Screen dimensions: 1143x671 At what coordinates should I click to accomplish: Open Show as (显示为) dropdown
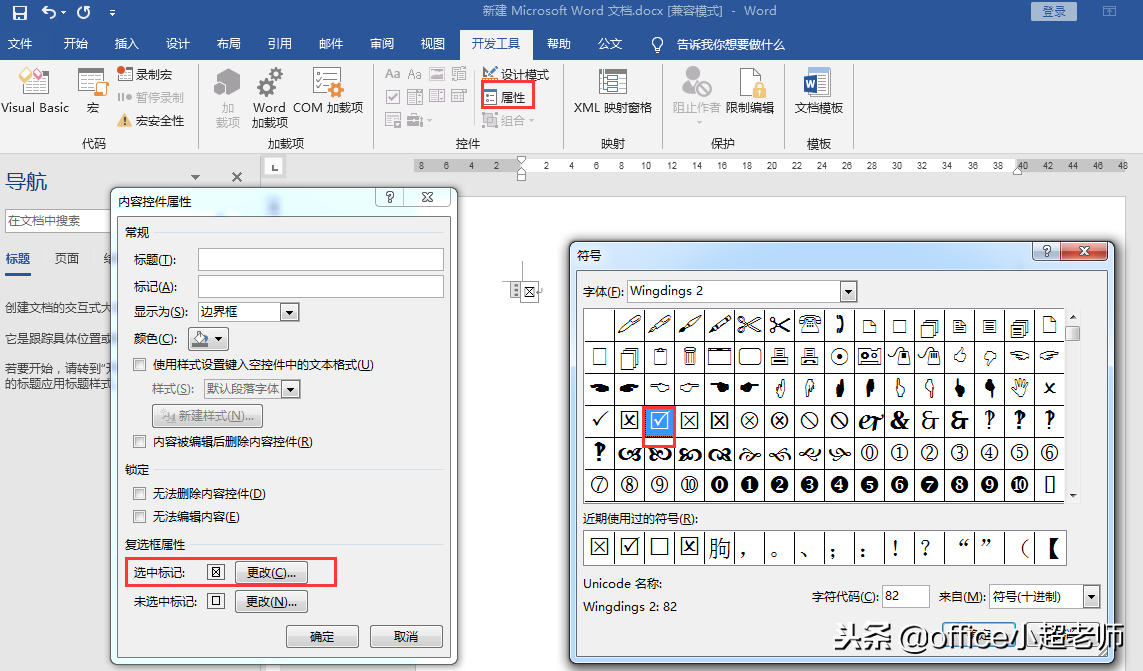[x=289, y=312]
